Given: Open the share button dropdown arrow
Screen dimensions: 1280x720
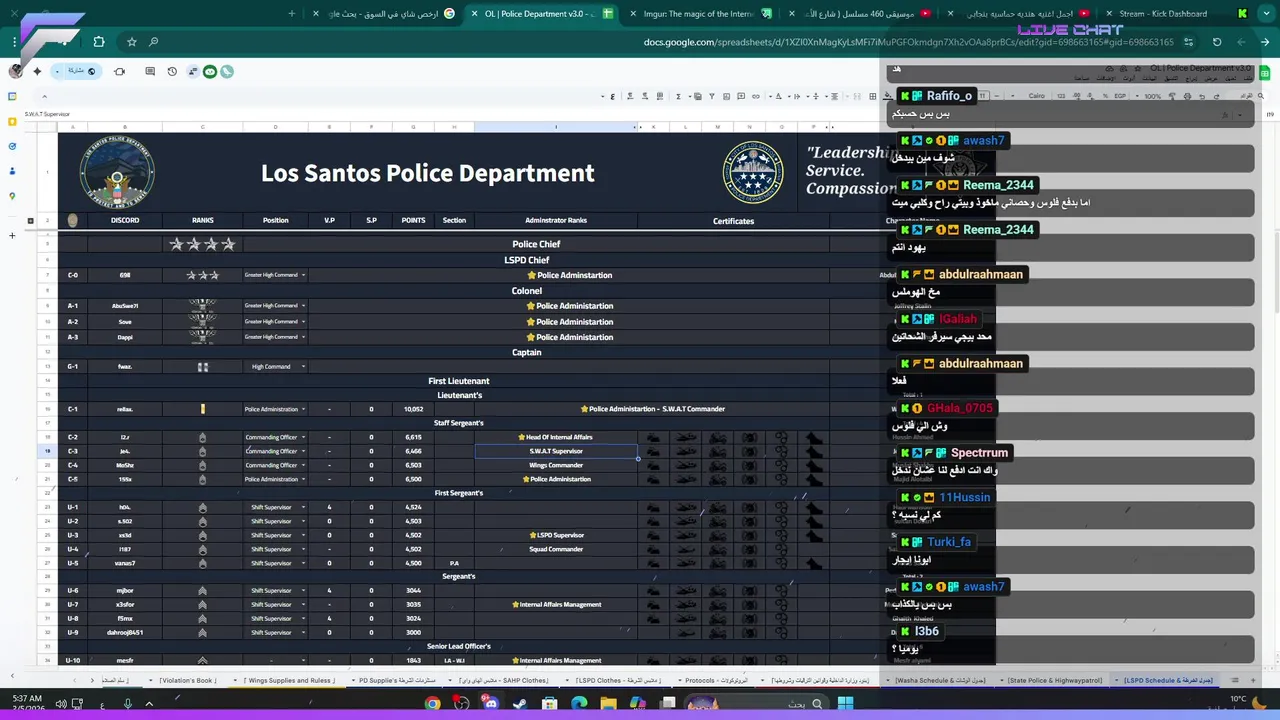Looking at the screenshot, I should [x=57, y=71].
